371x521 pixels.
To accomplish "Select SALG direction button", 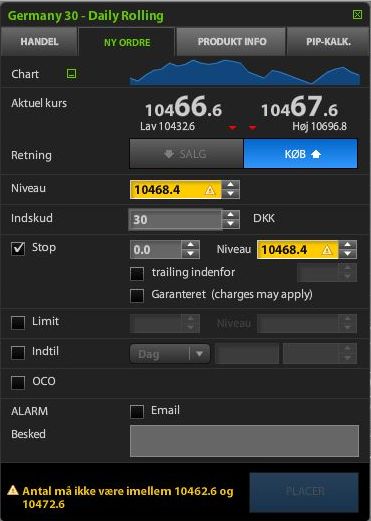I will [x=186, y=154].
